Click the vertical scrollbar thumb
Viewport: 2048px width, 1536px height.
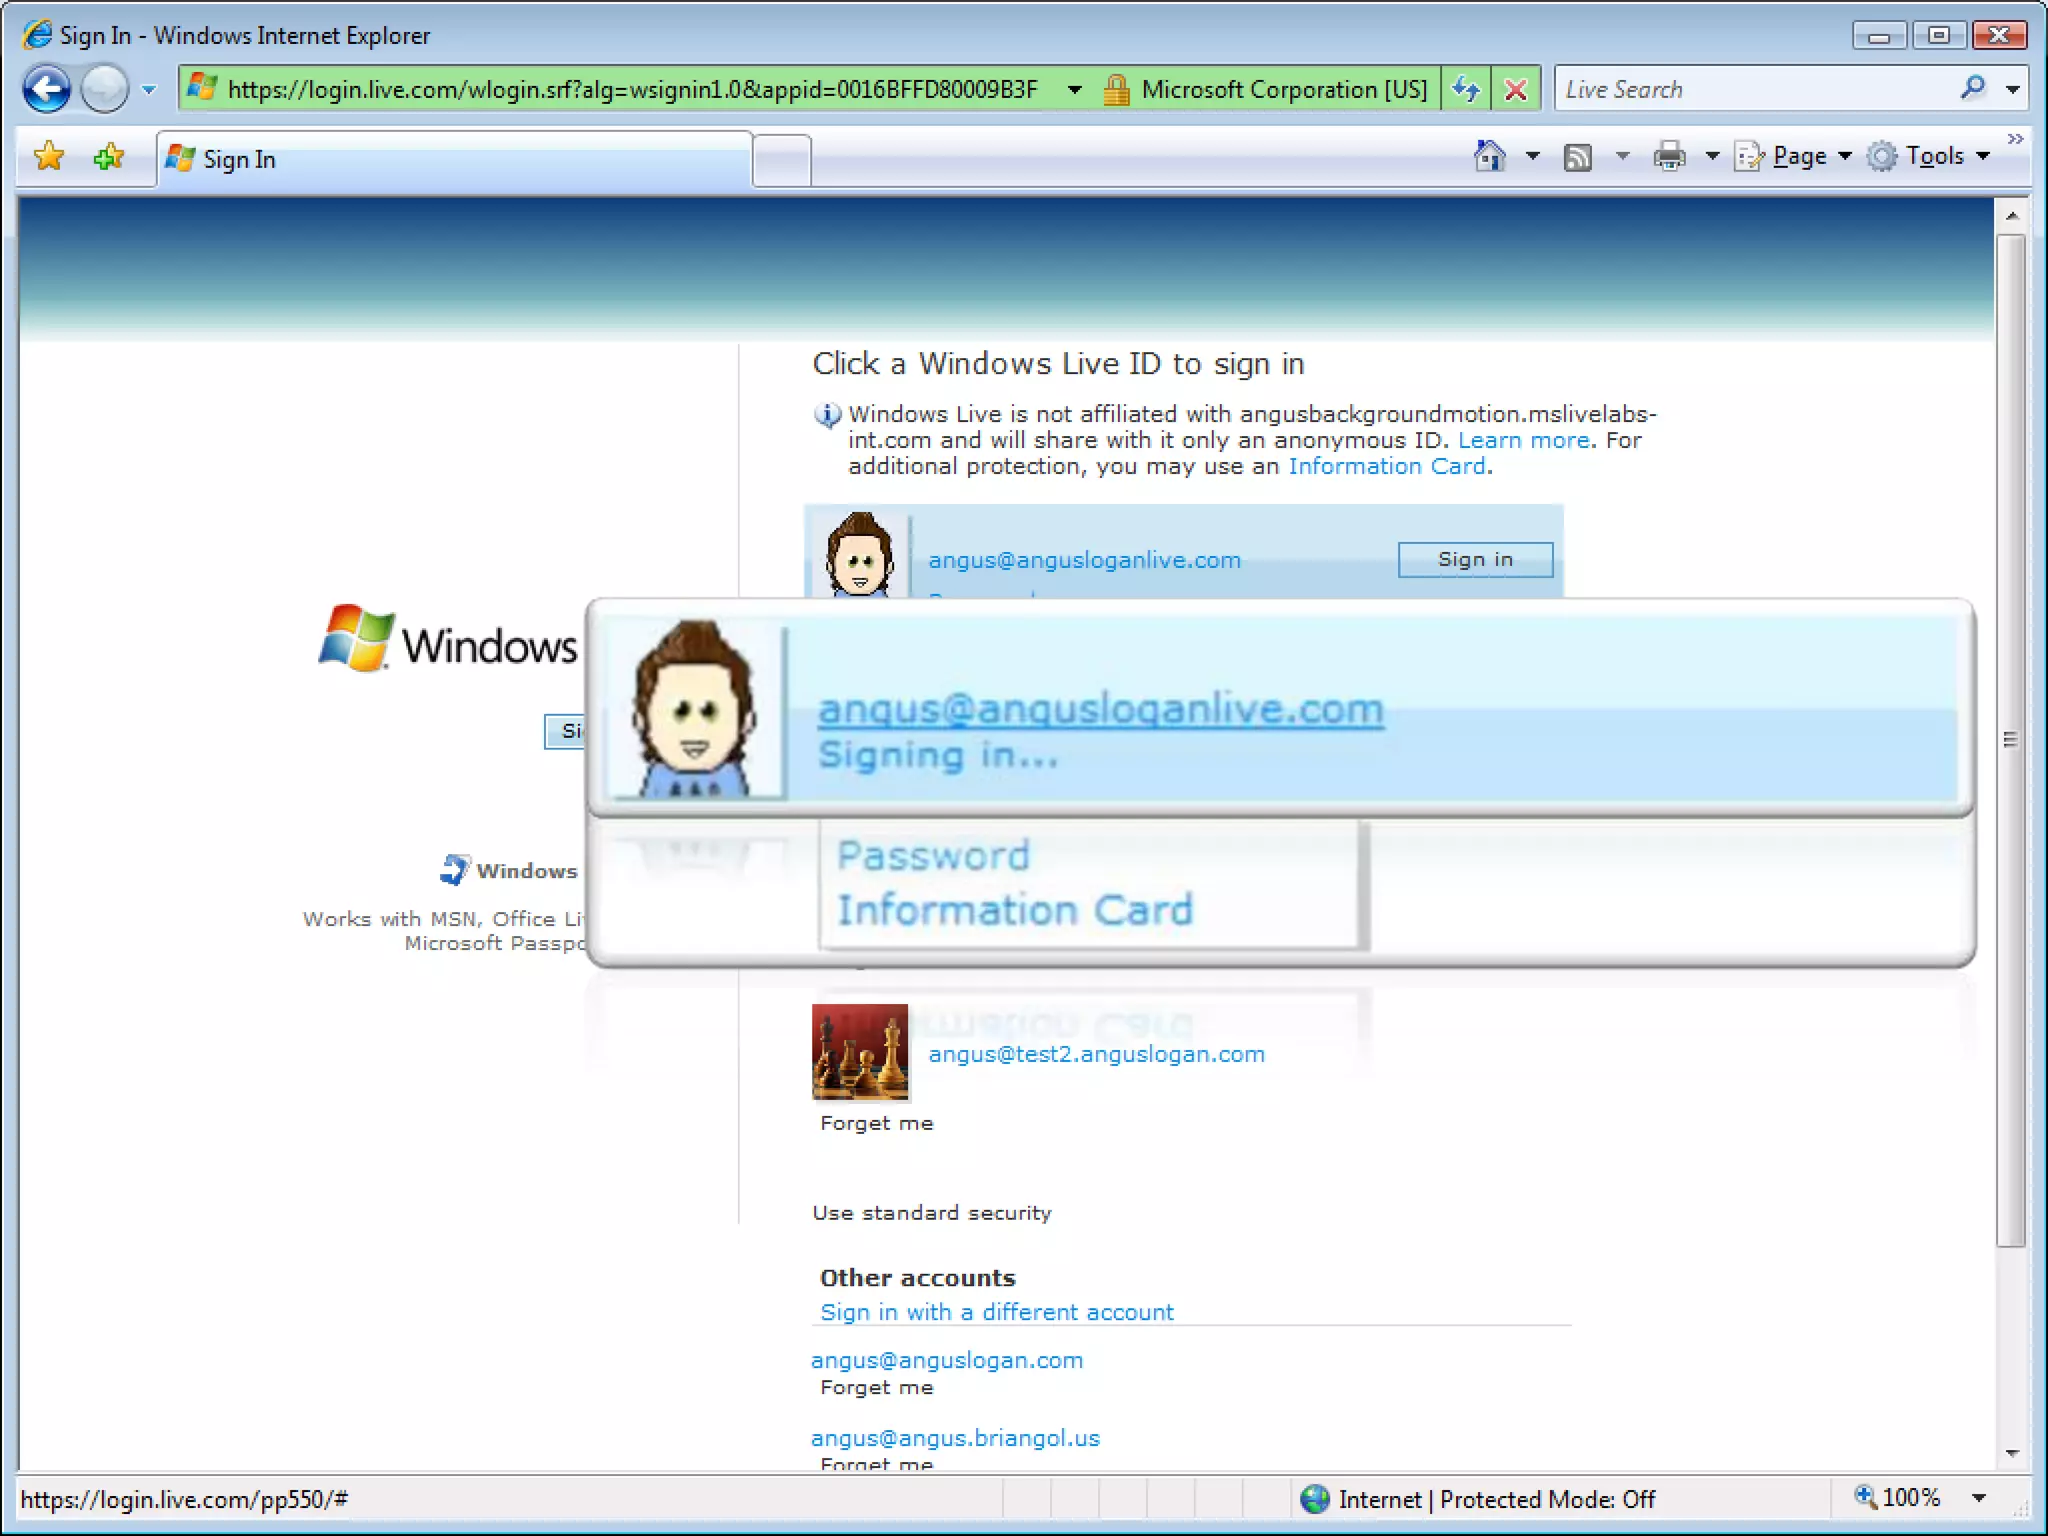2012,740
